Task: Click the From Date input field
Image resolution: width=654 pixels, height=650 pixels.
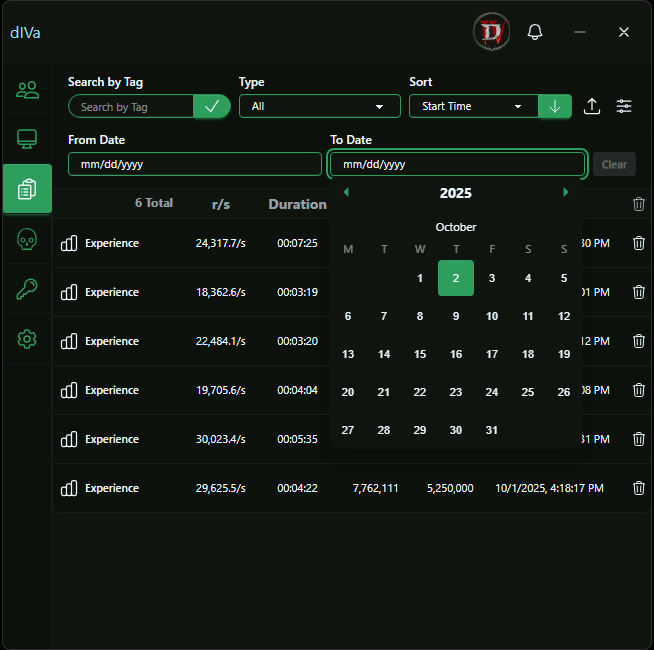Action: click(x=195, y=164)
